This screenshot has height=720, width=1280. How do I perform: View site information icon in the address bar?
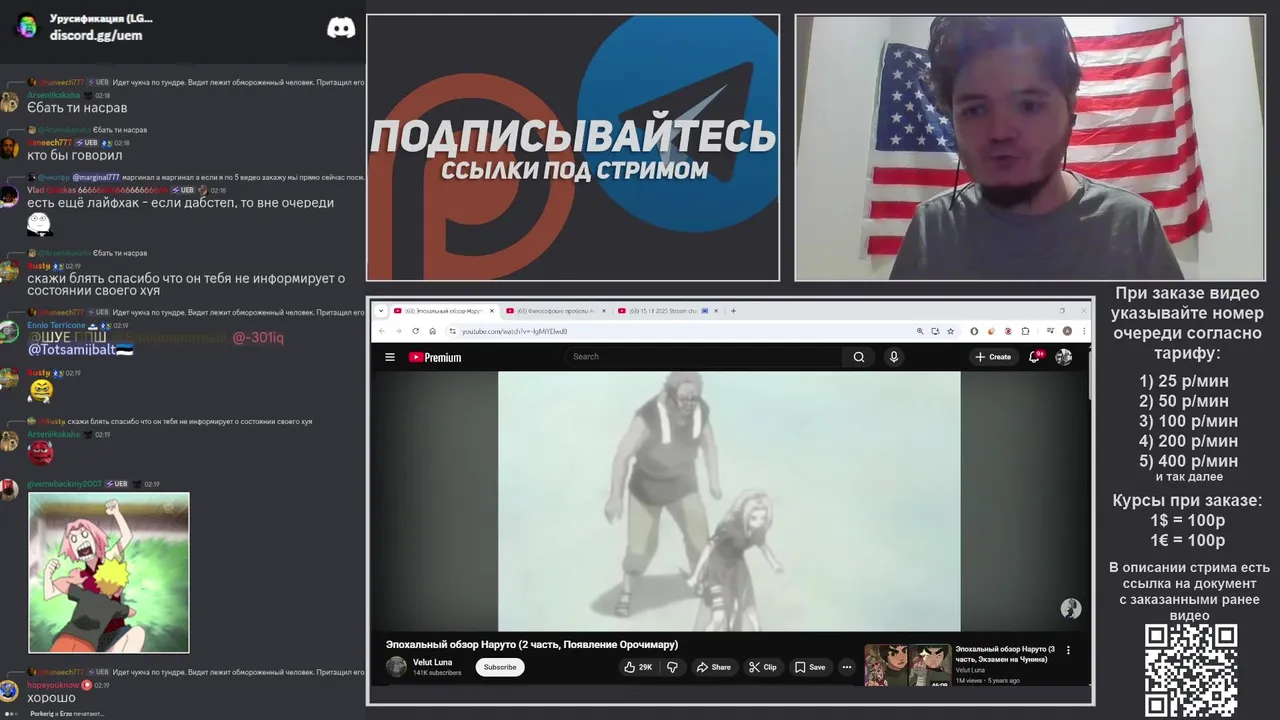(452, 331)
